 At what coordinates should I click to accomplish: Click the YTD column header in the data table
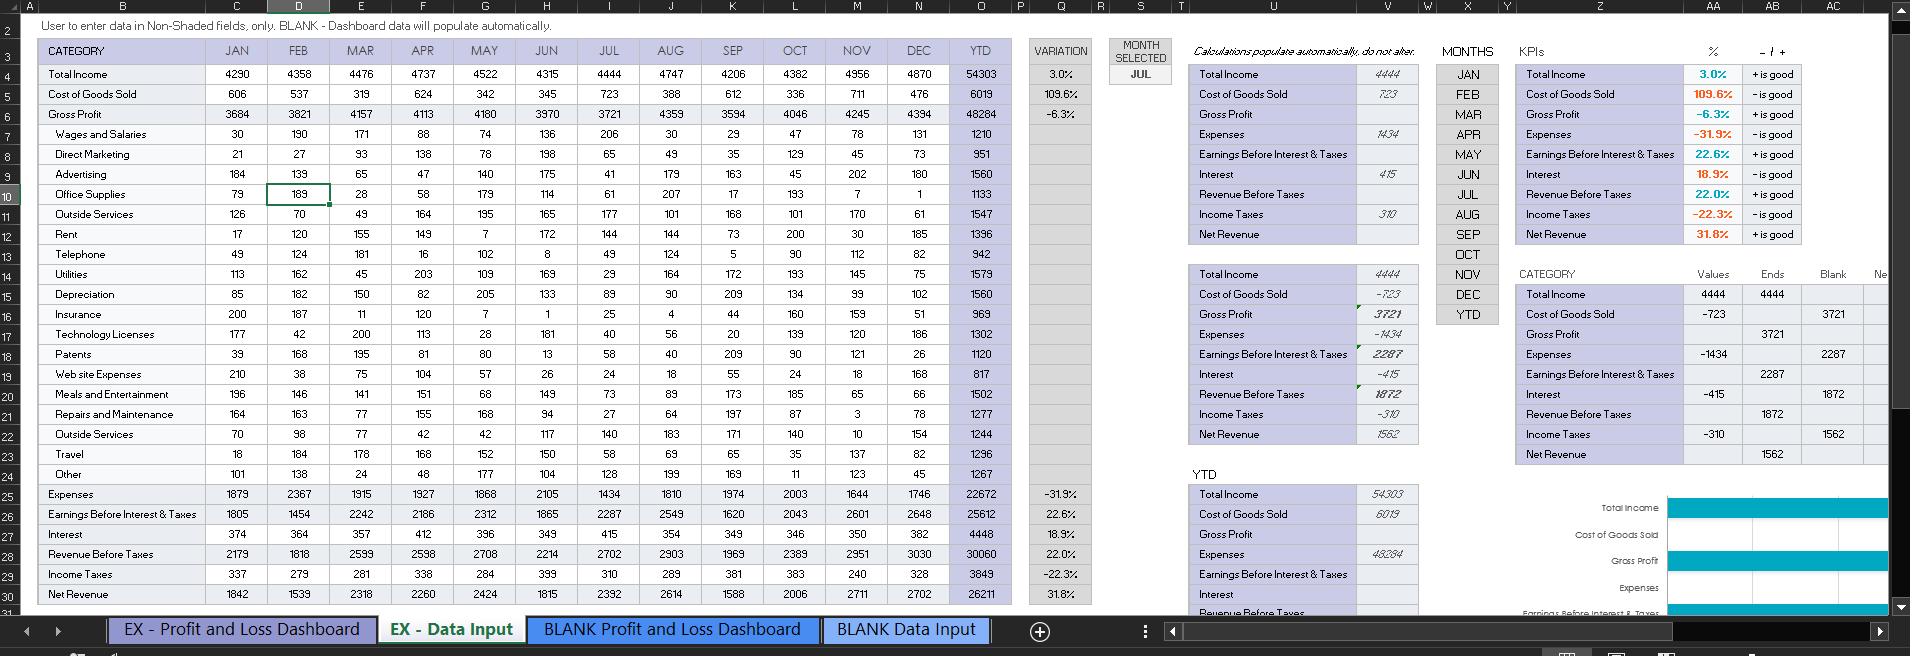point(981,51)
